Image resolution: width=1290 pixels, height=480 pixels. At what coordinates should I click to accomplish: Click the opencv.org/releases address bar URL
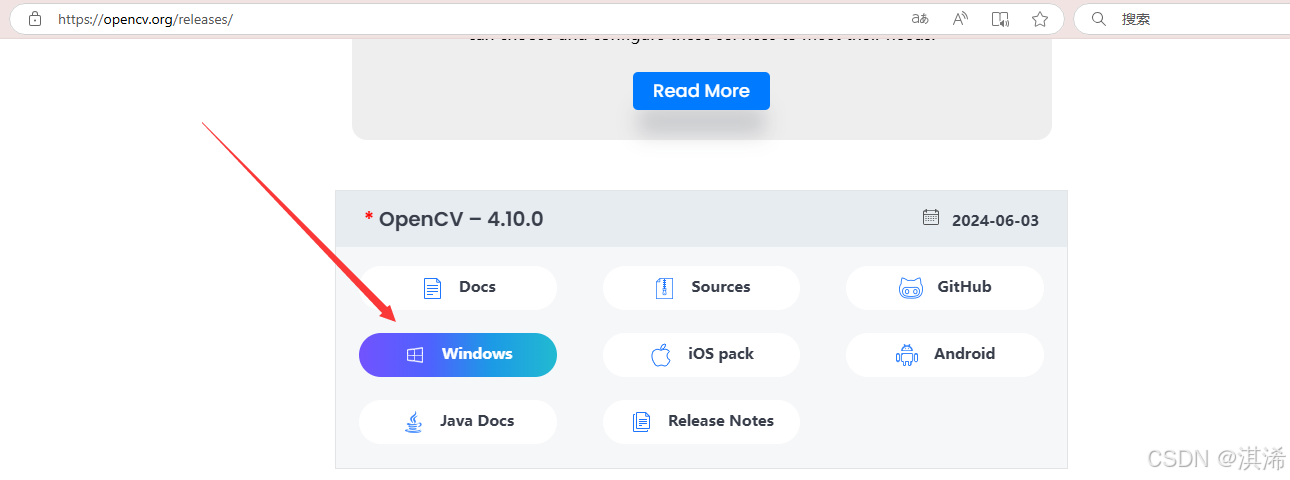tap(145, 19)
